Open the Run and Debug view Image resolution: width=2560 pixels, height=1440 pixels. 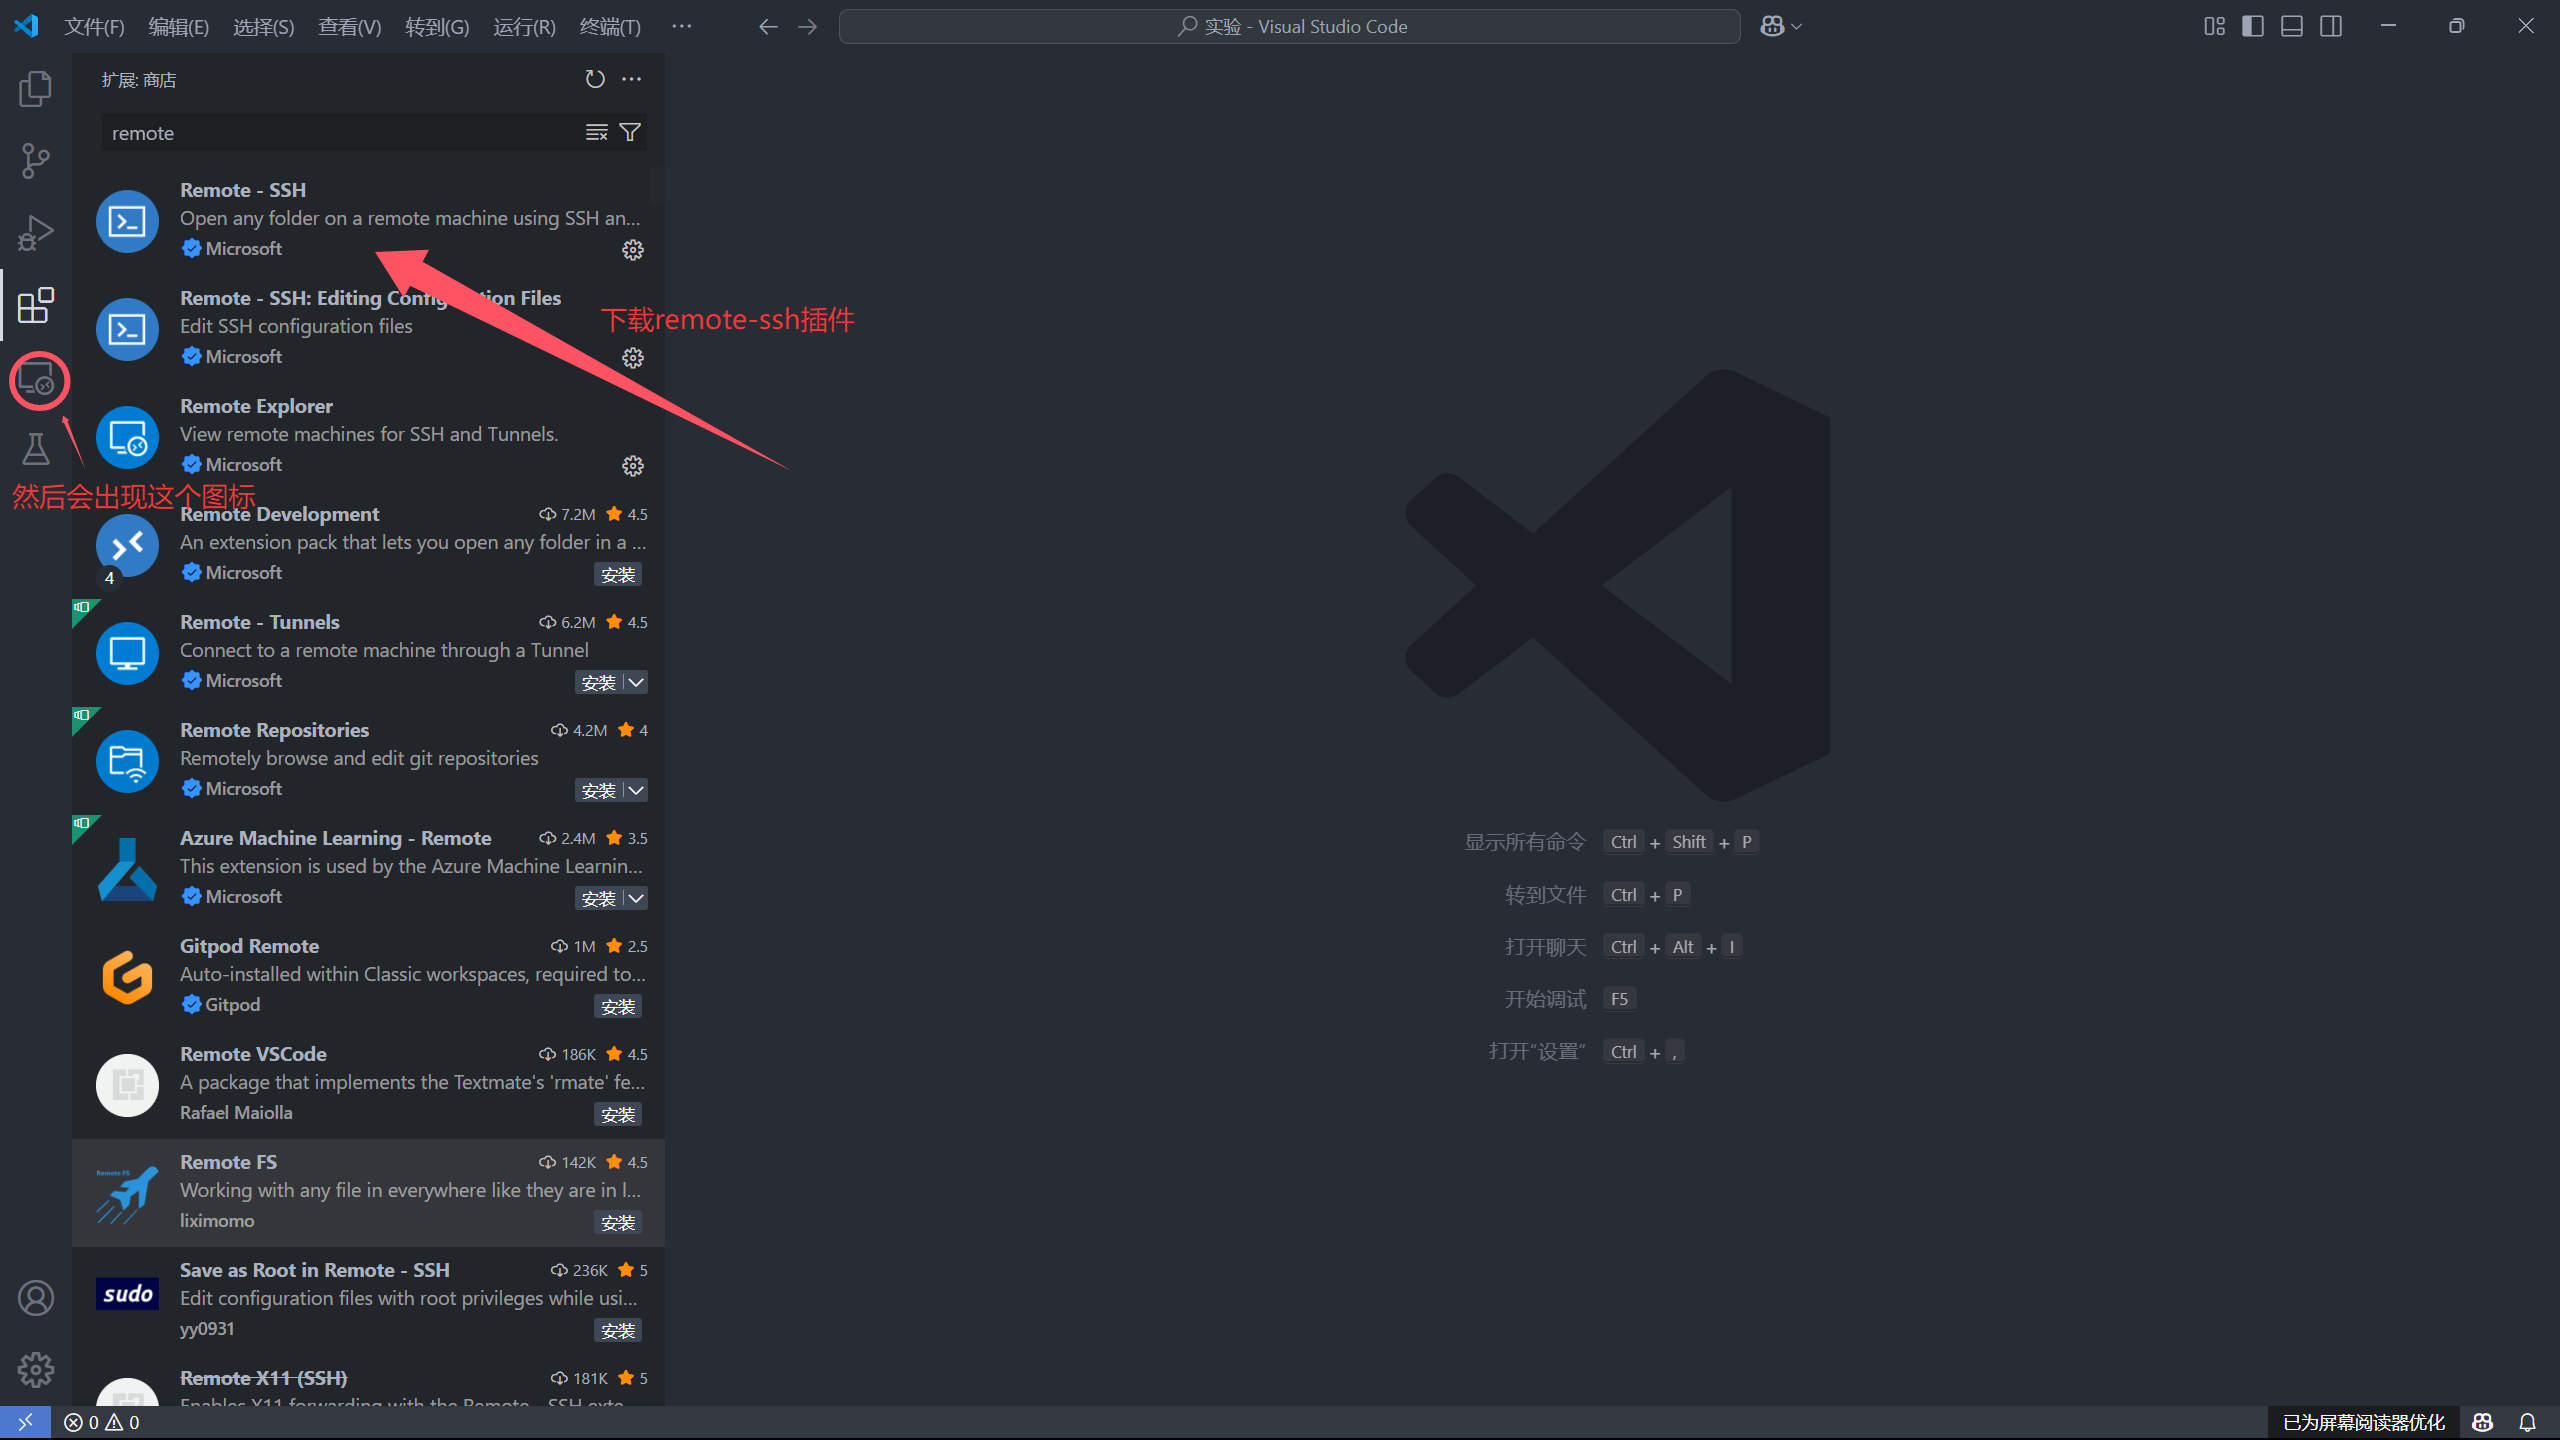pyautogui.click(x=35, y=233)
